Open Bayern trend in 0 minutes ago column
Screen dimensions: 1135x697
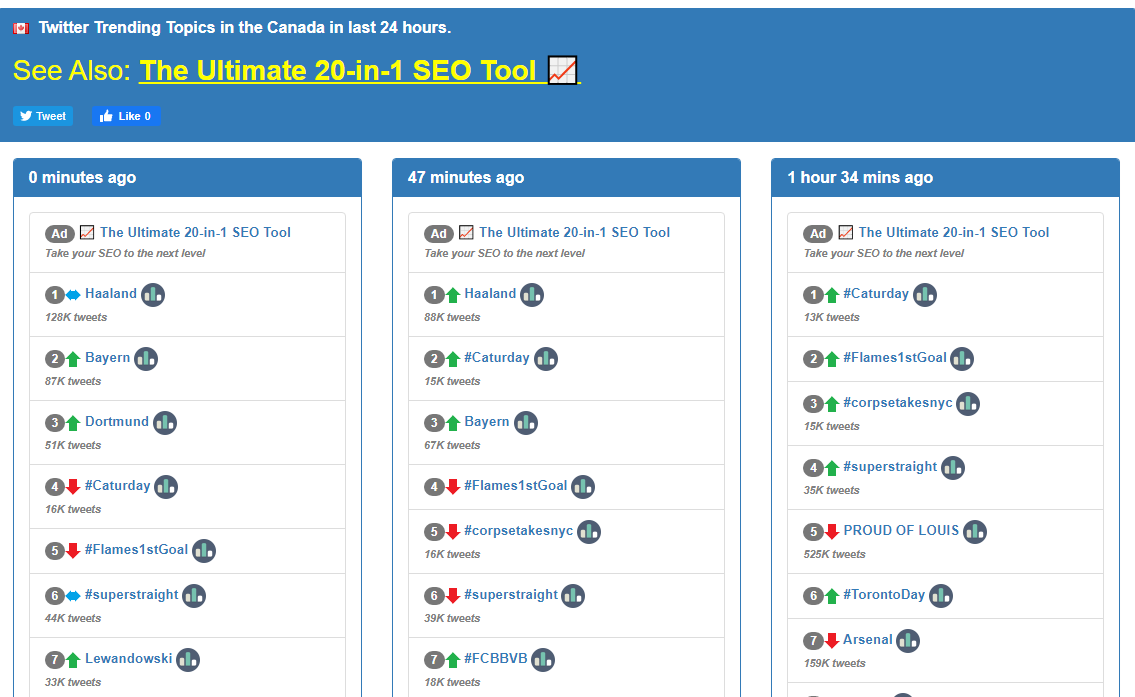click(107, 358)
